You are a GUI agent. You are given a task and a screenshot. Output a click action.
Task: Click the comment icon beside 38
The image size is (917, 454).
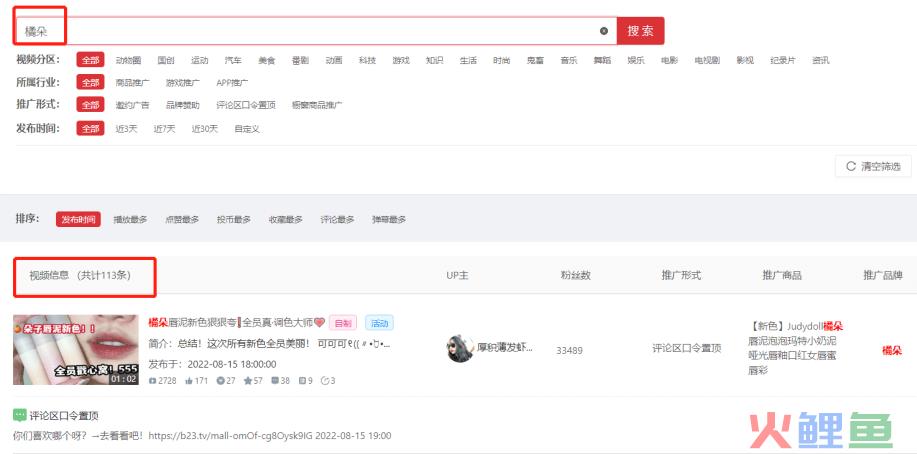point(274,381)
